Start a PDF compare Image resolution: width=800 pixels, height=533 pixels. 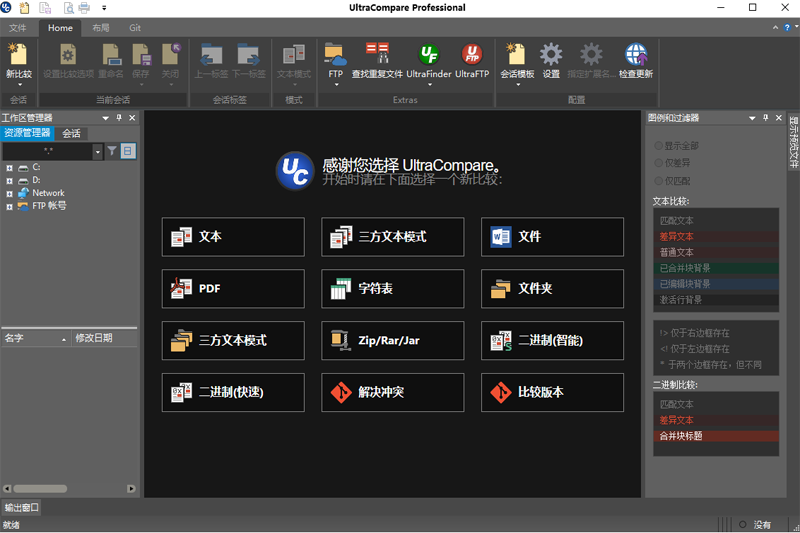(233, 289)
